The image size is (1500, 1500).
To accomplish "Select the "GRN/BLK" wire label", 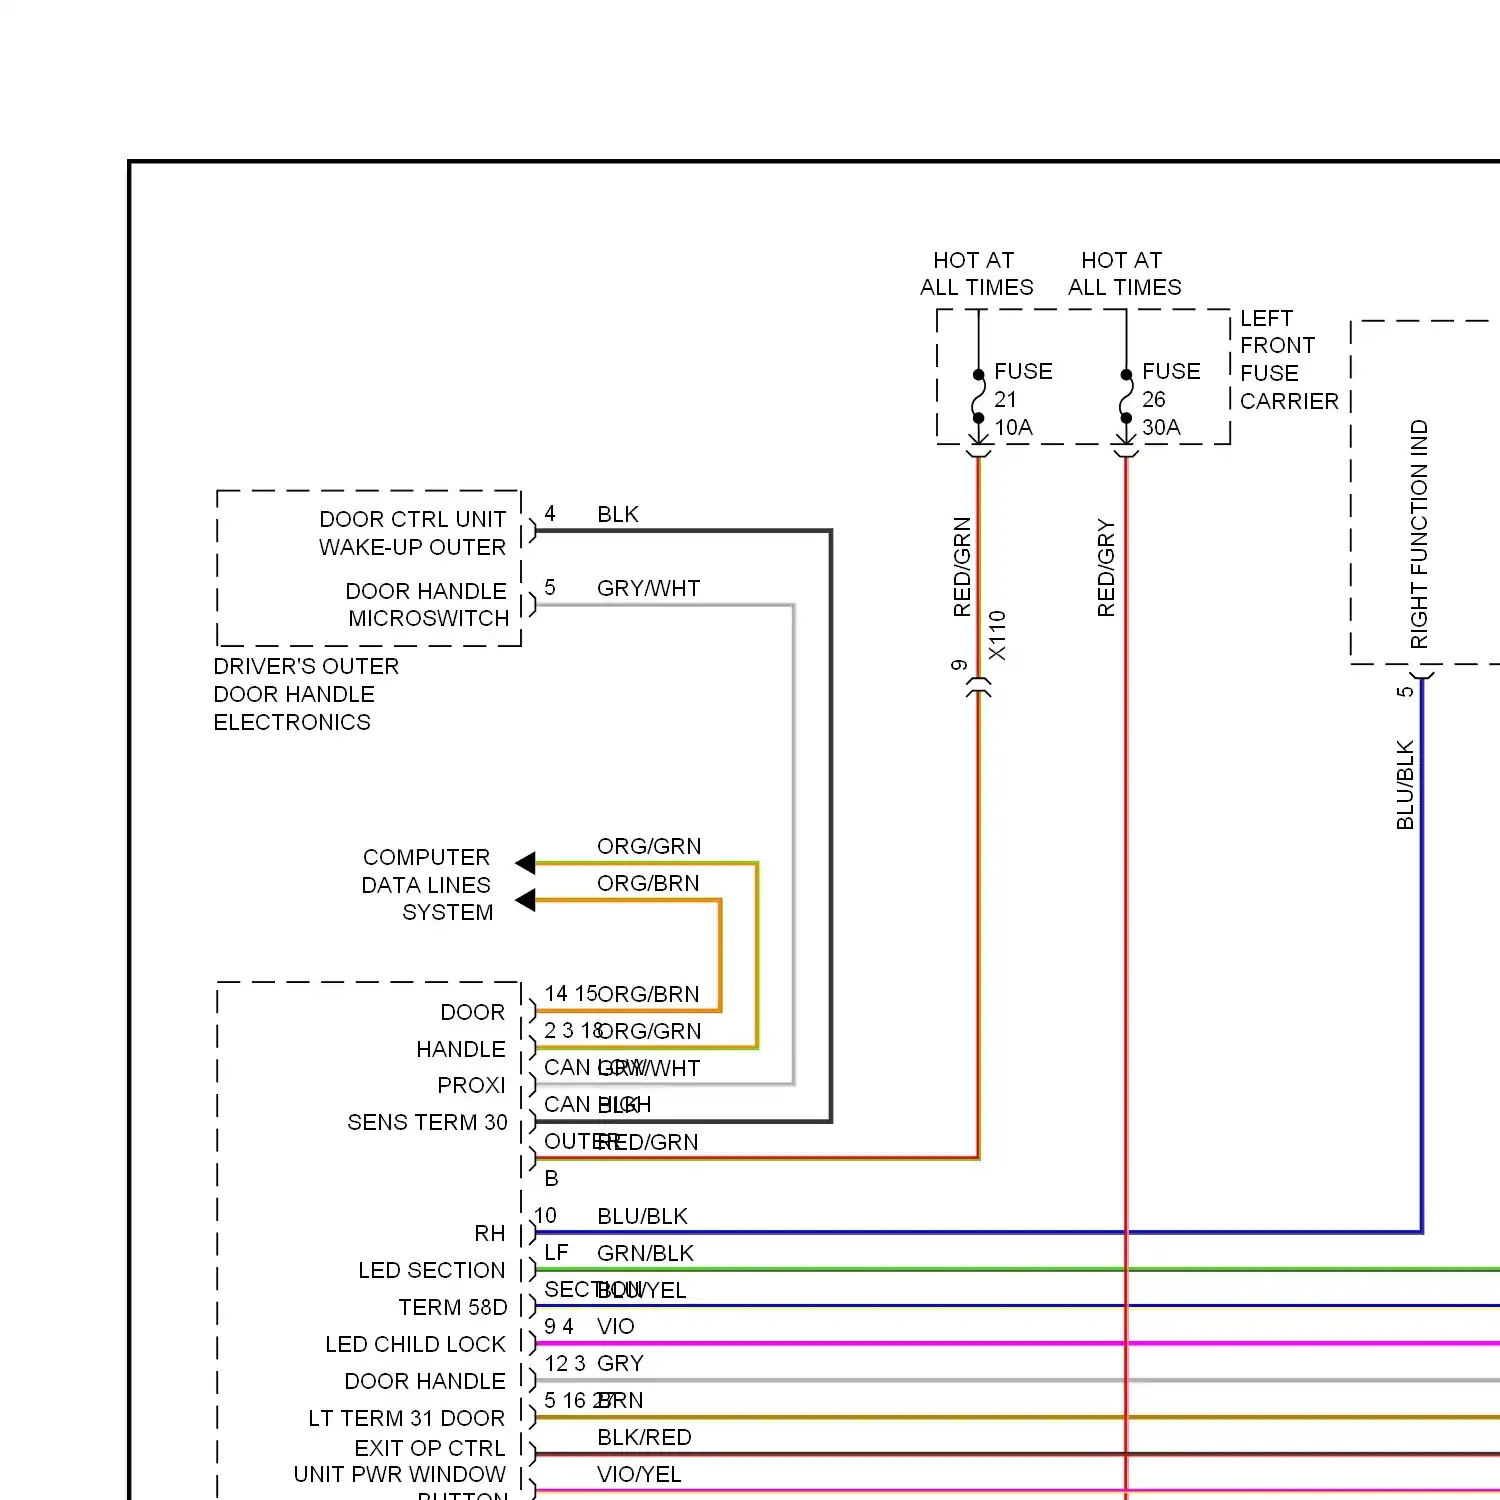I will pyautogui.click(x=645, y=1253).
